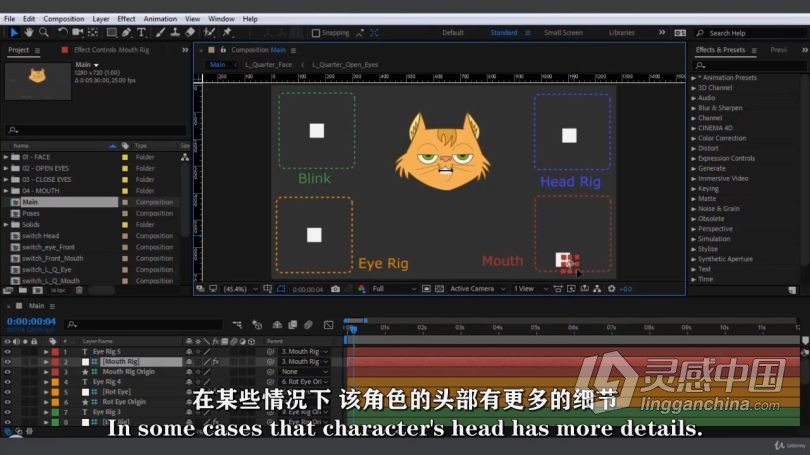Click the current time indicator in timeline
This screenshot has width=810, height=455.
click(353, 328)
